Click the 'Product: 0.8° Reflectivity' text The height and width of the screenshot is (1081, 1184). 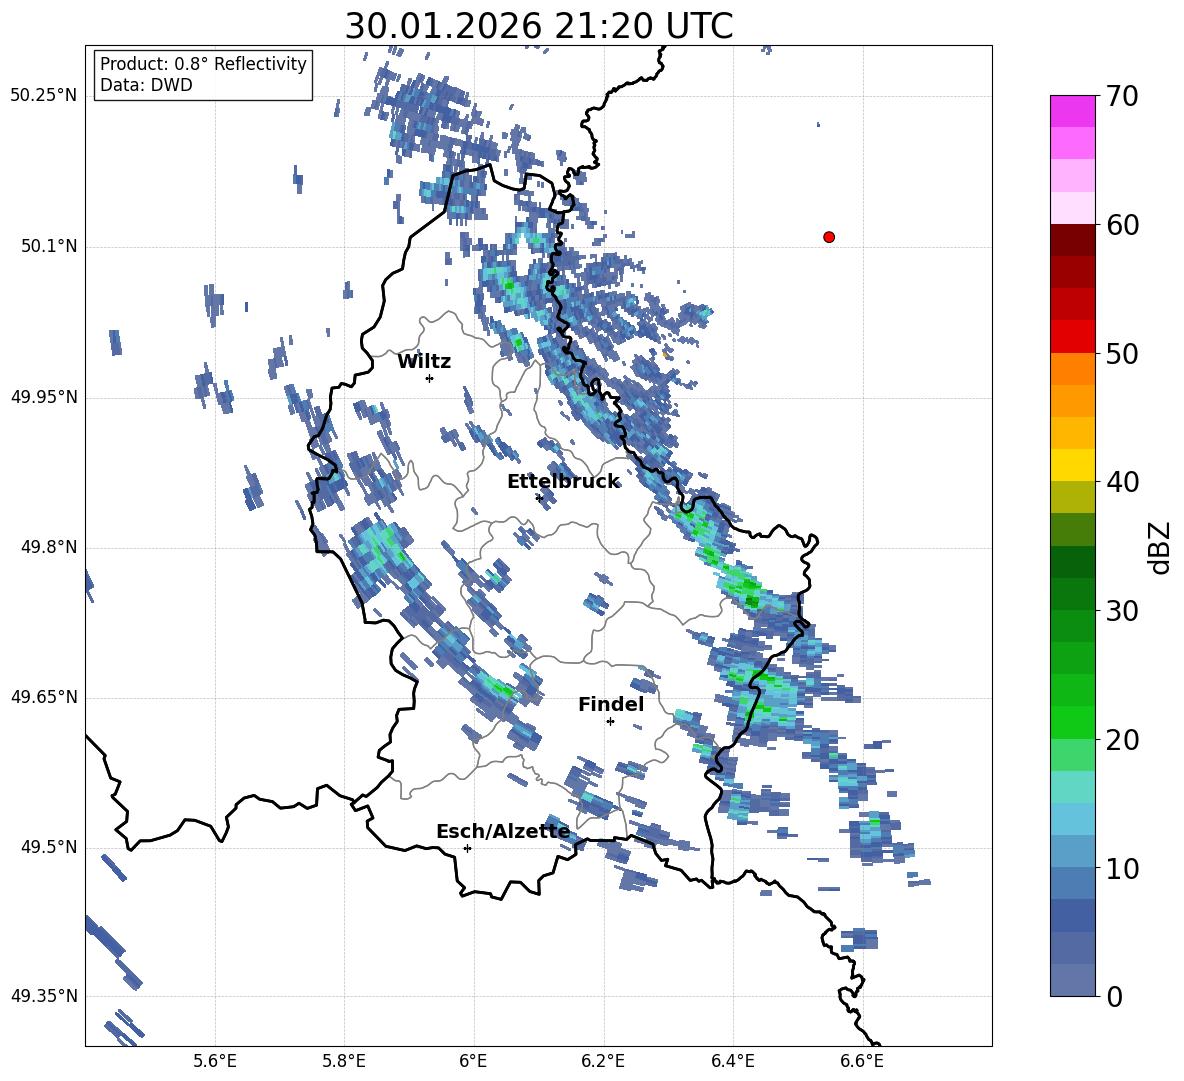pyautogui.click(x=203, y=64)
